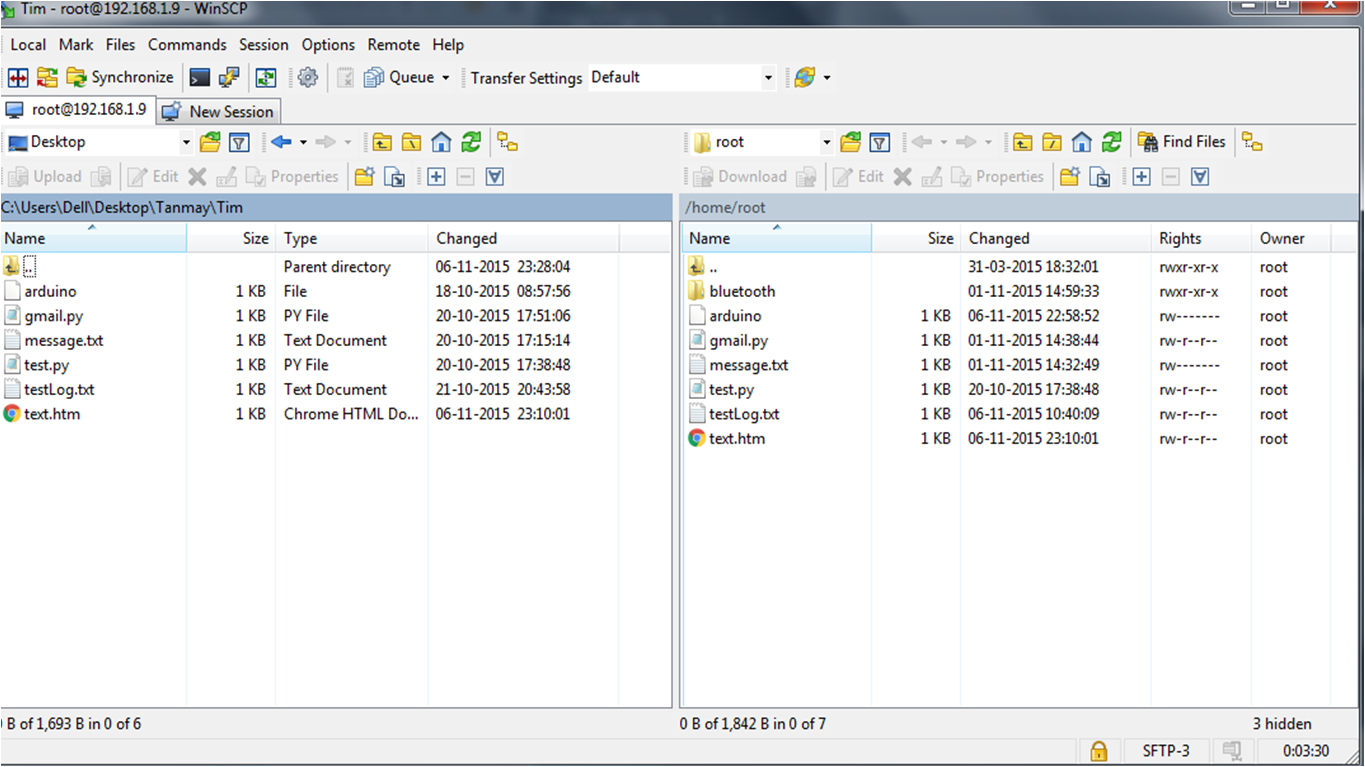This screenshot has width=1365, height=767.
Task: Click remote Open Directory folder icon
Action: (850, 142)
